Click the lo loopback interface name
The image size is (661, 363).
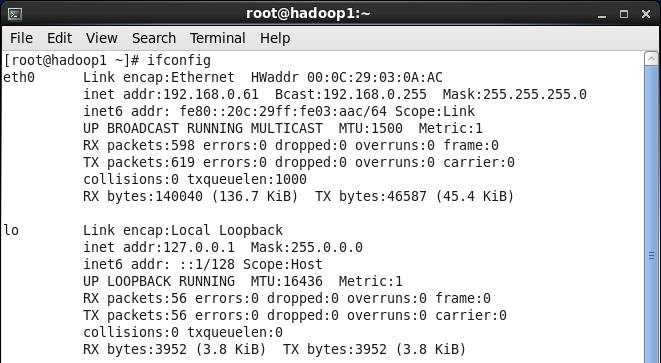[11, 230]
